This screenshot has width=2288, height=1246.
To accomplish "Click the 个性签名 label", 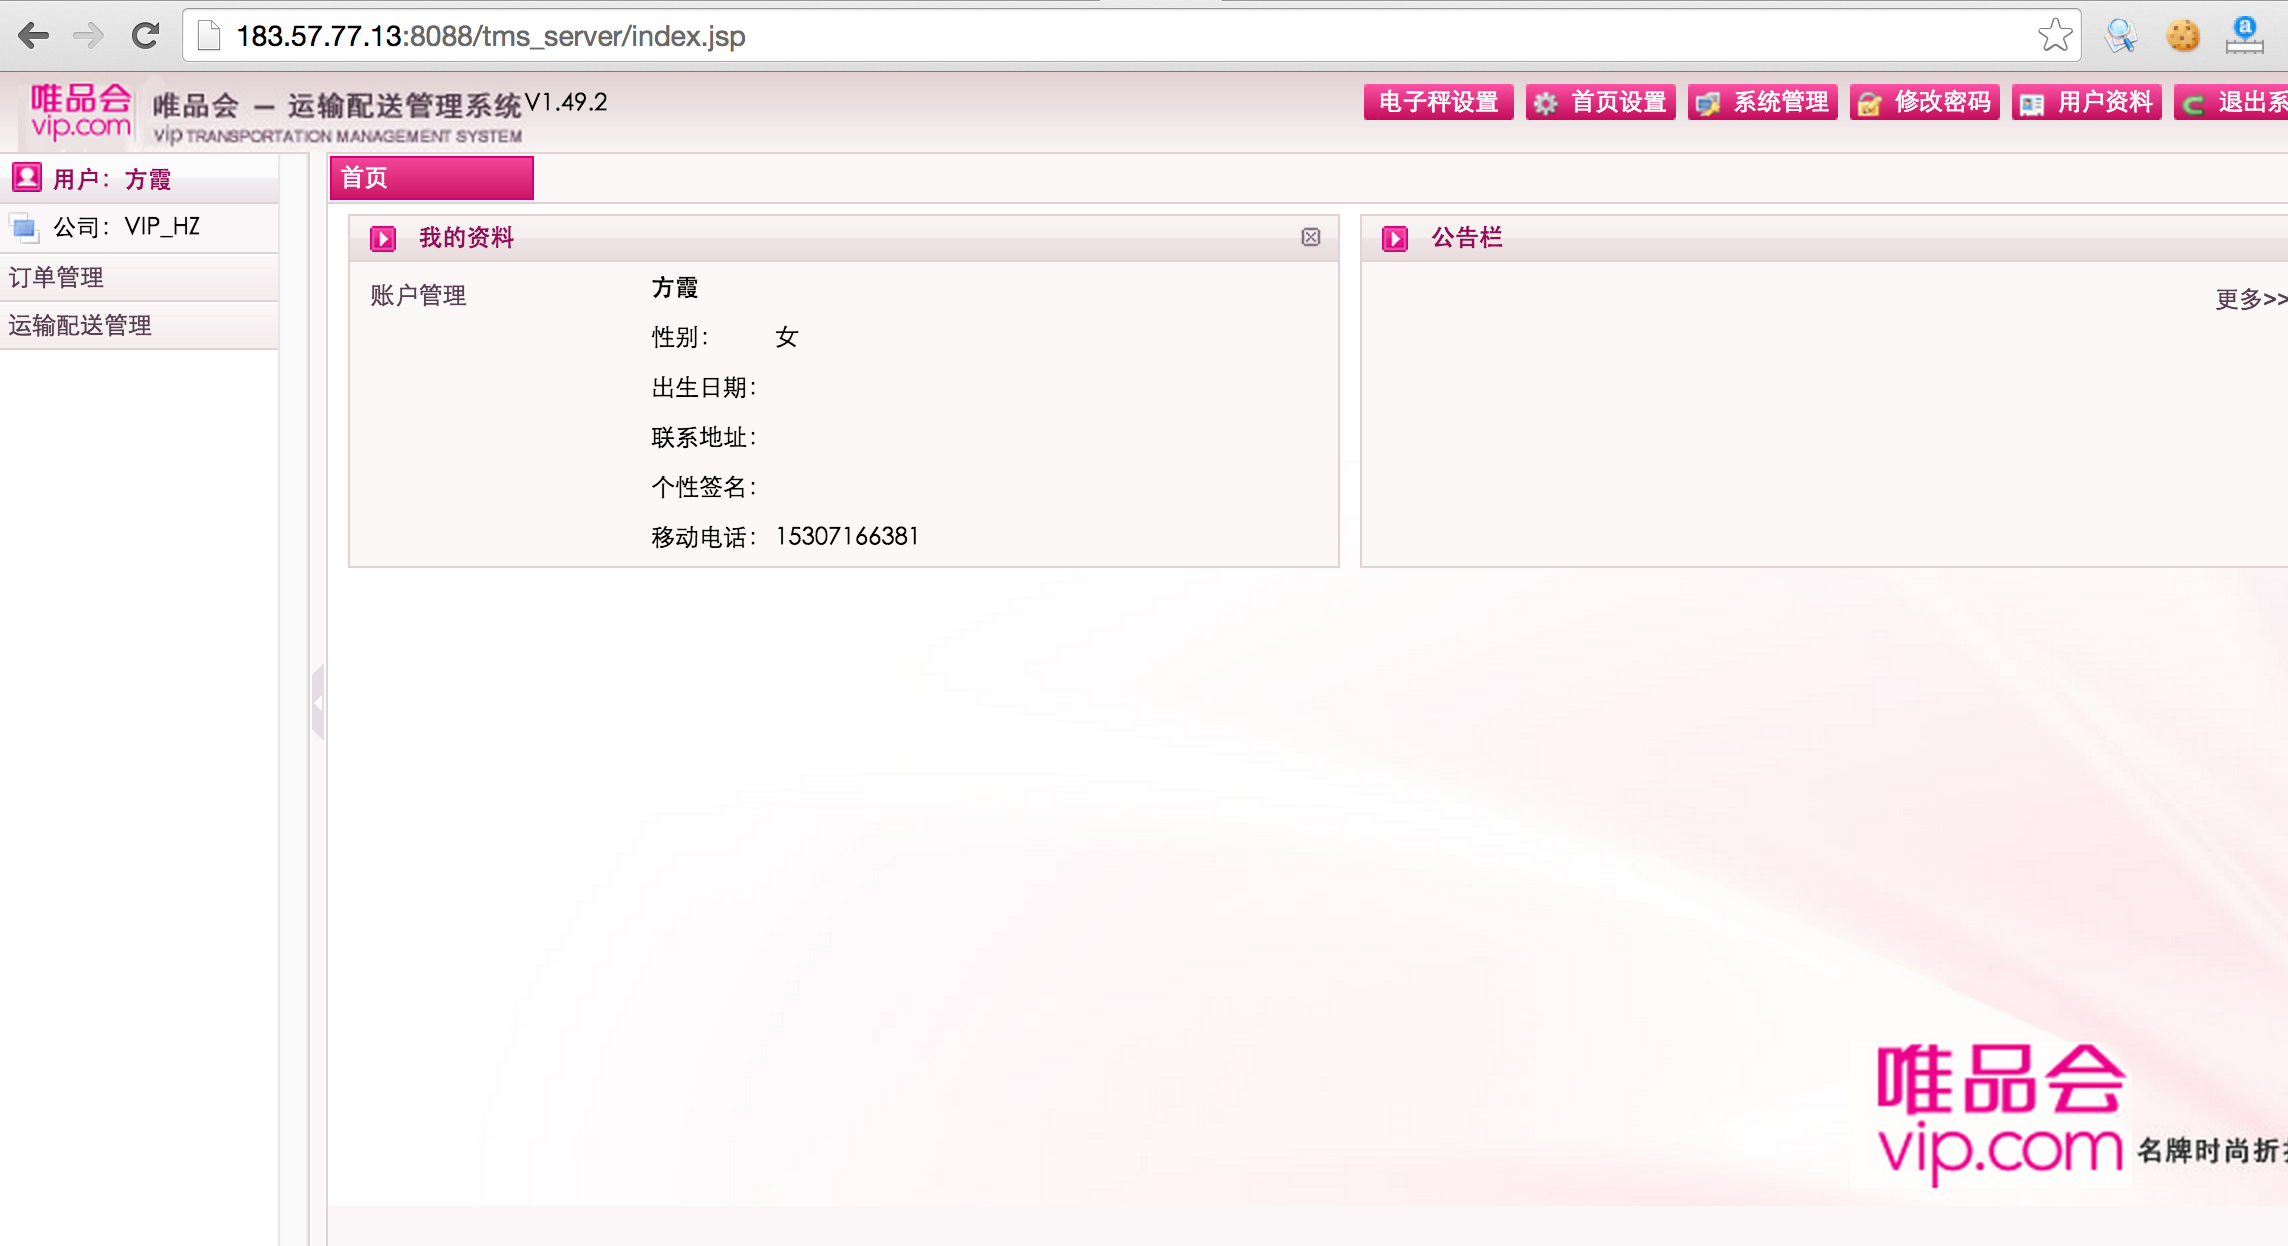I will tap(704, 487).
